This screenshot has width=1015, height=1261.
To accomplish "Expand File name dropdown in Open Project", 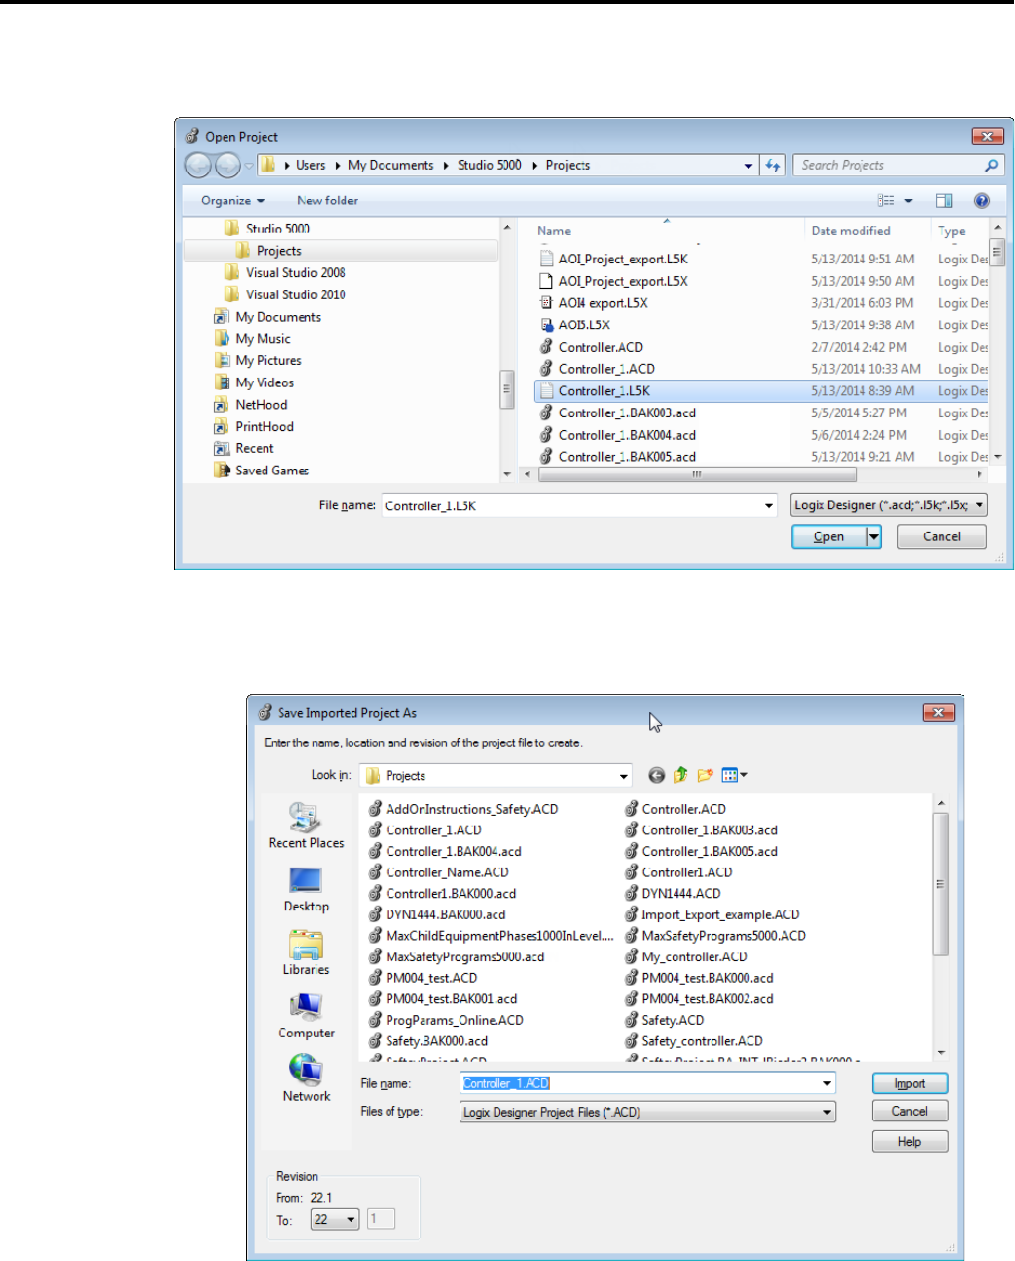I will [769, 506].
